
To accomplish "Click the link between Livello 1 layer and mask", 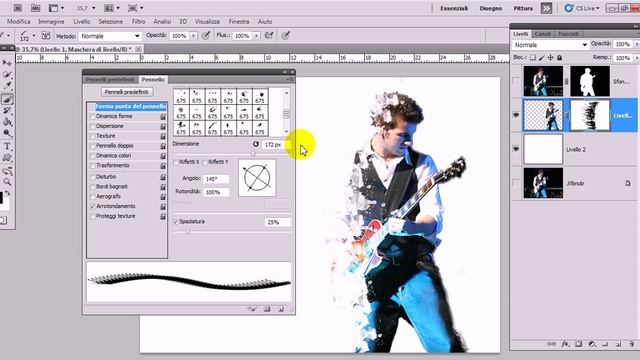I will point(567,116).
